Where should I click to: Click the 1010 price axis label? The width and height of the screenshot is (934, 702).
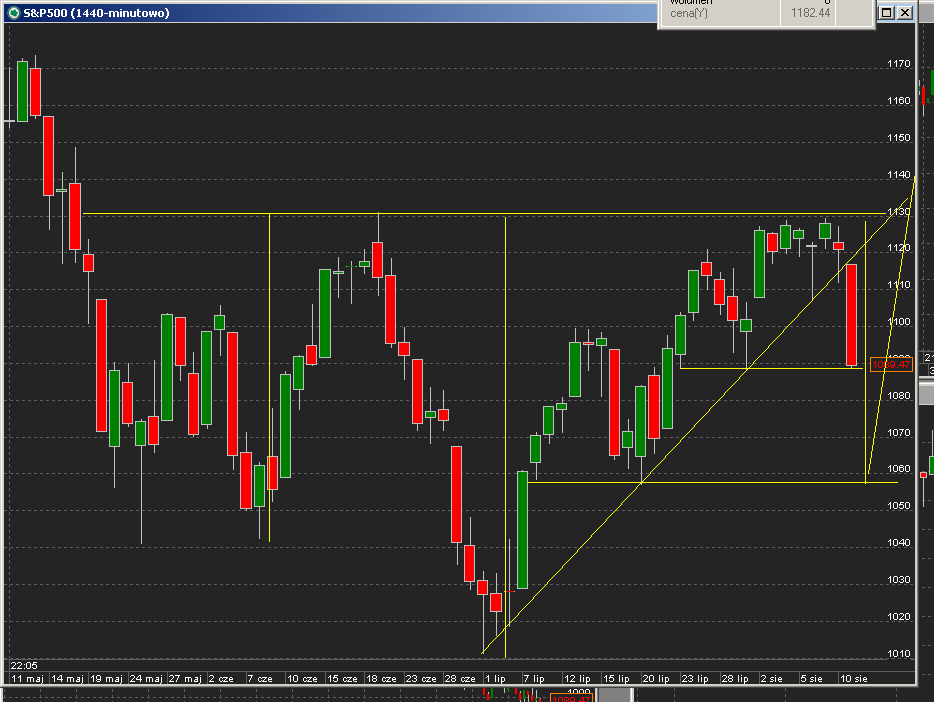pos(898,654)
